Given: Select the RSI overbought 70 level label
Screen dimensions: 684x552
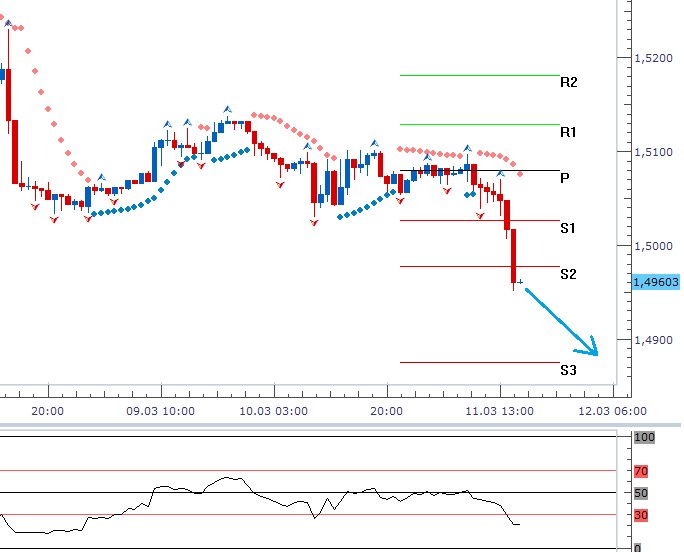Looking at the screenshot, I should [x=640, y=470].
